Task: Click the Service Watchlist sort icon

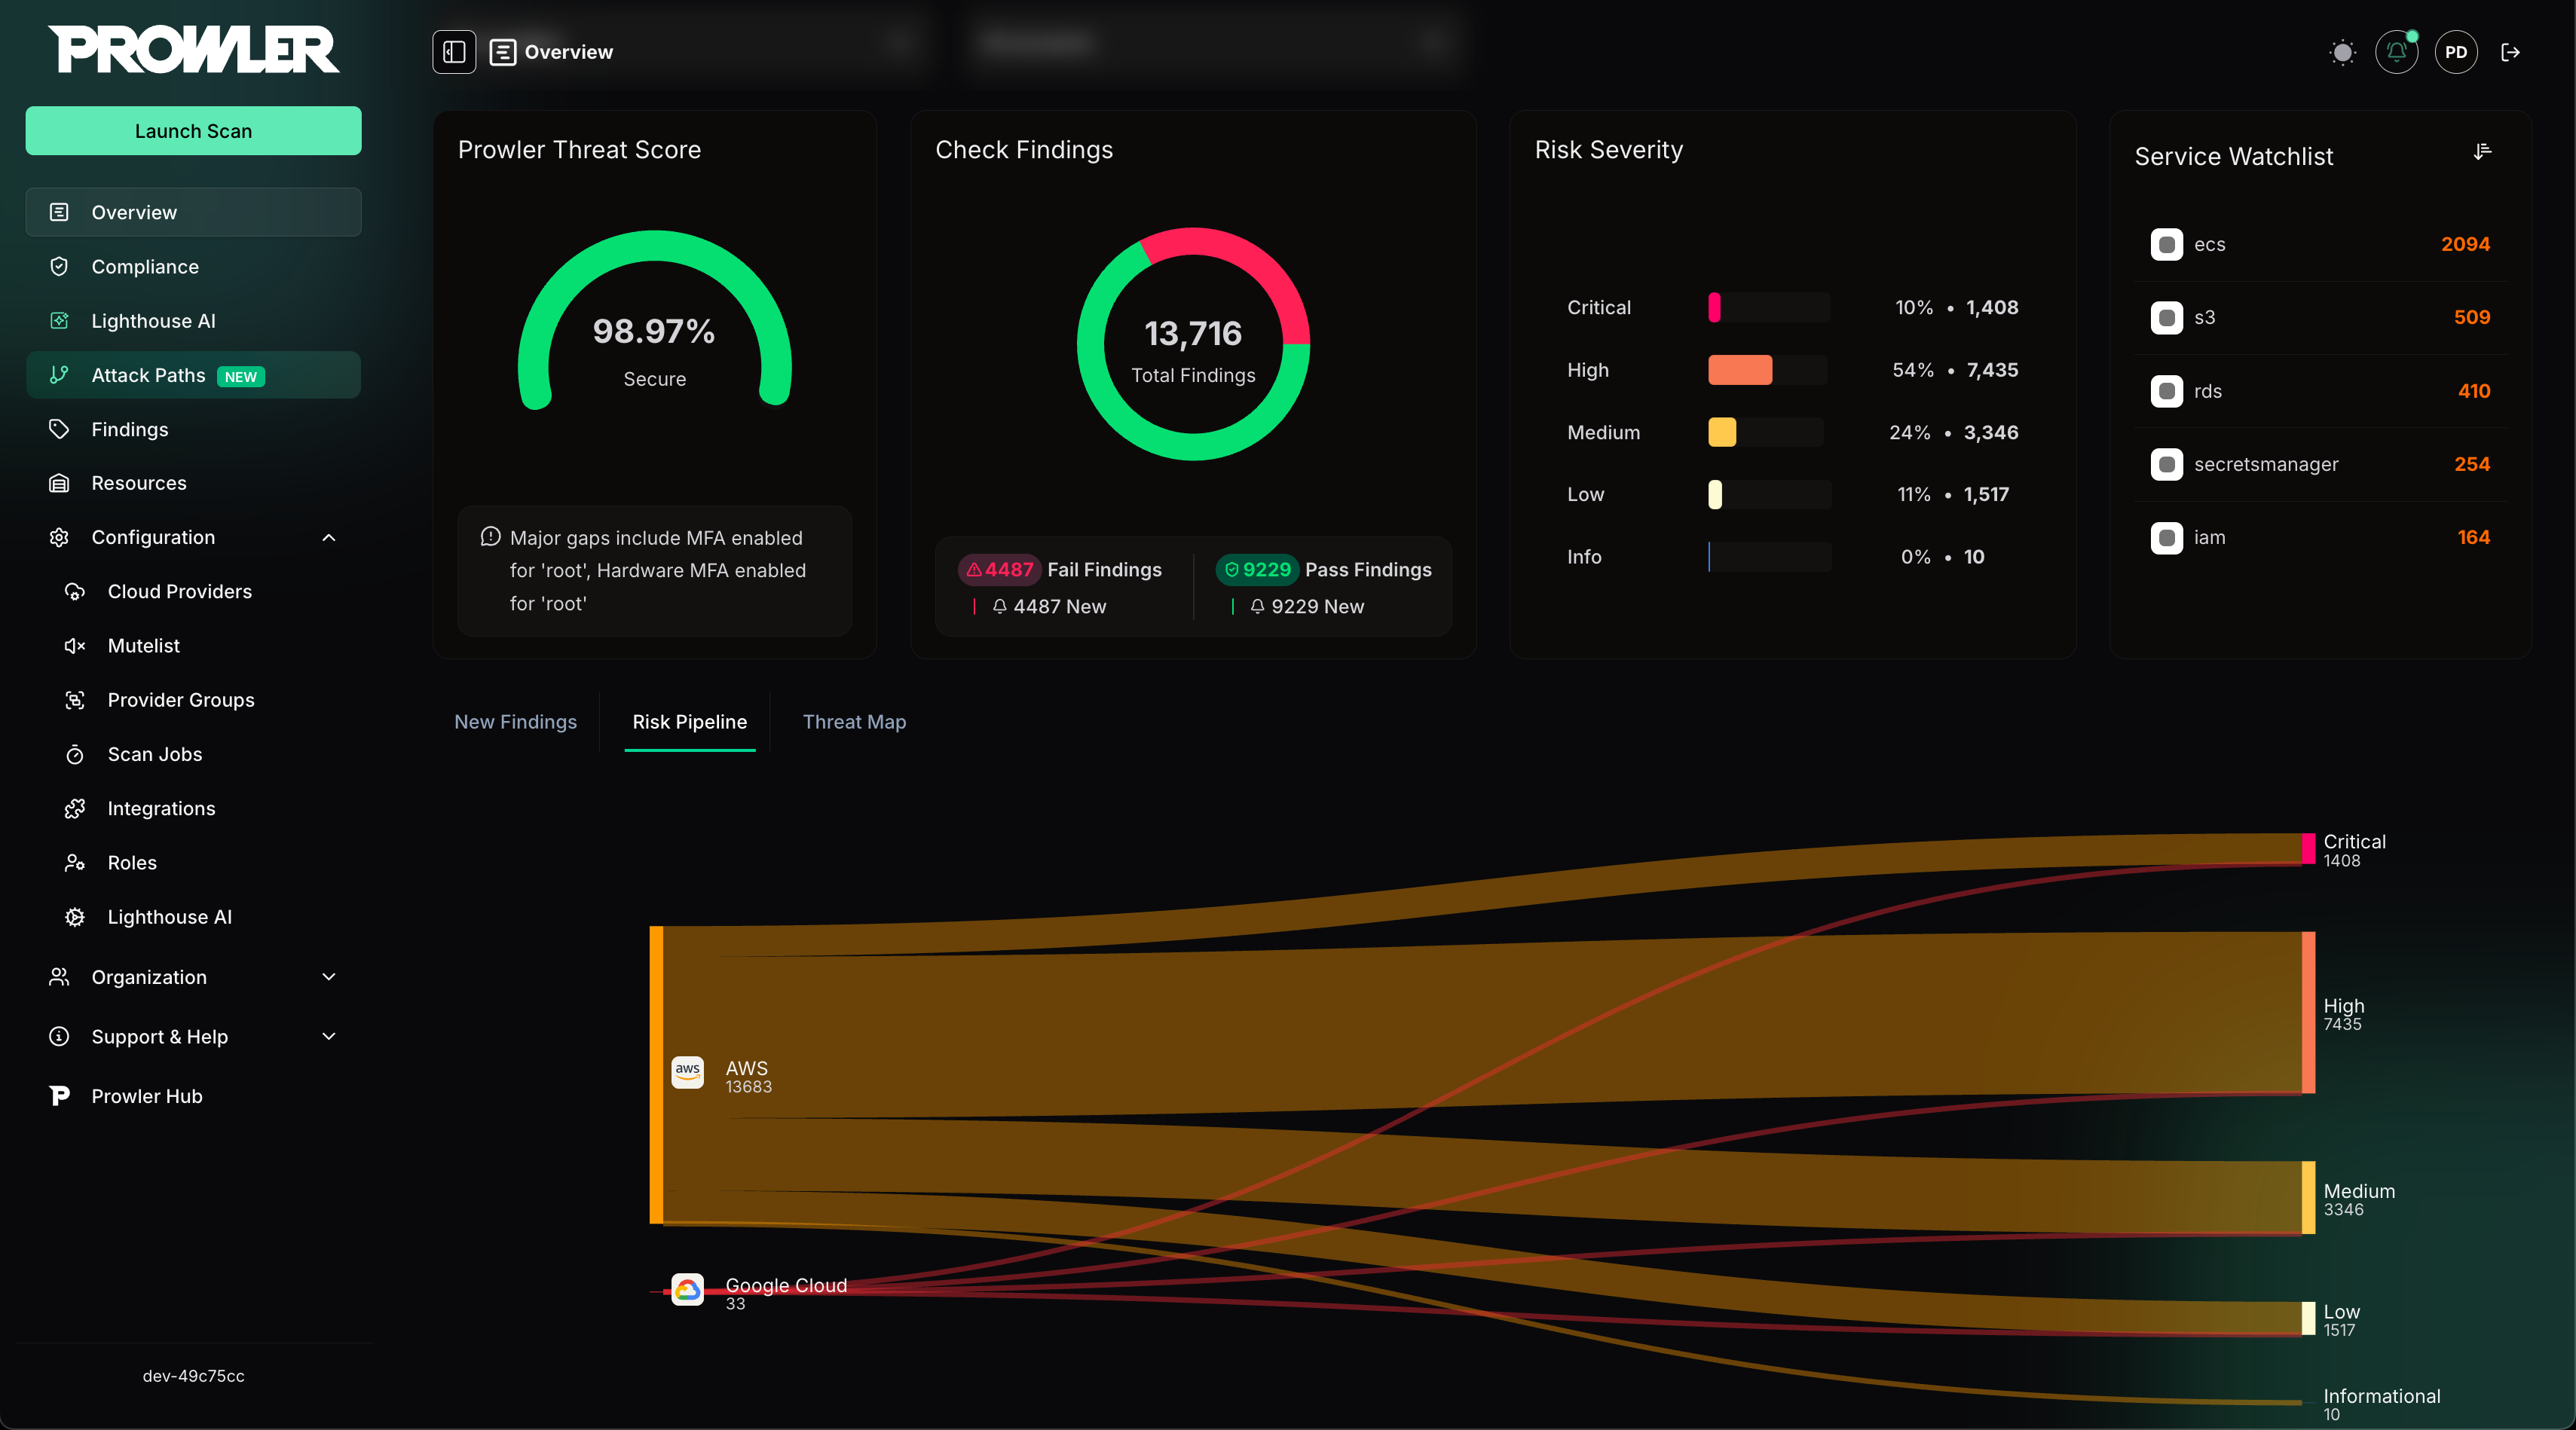Action: [2482, 152]
